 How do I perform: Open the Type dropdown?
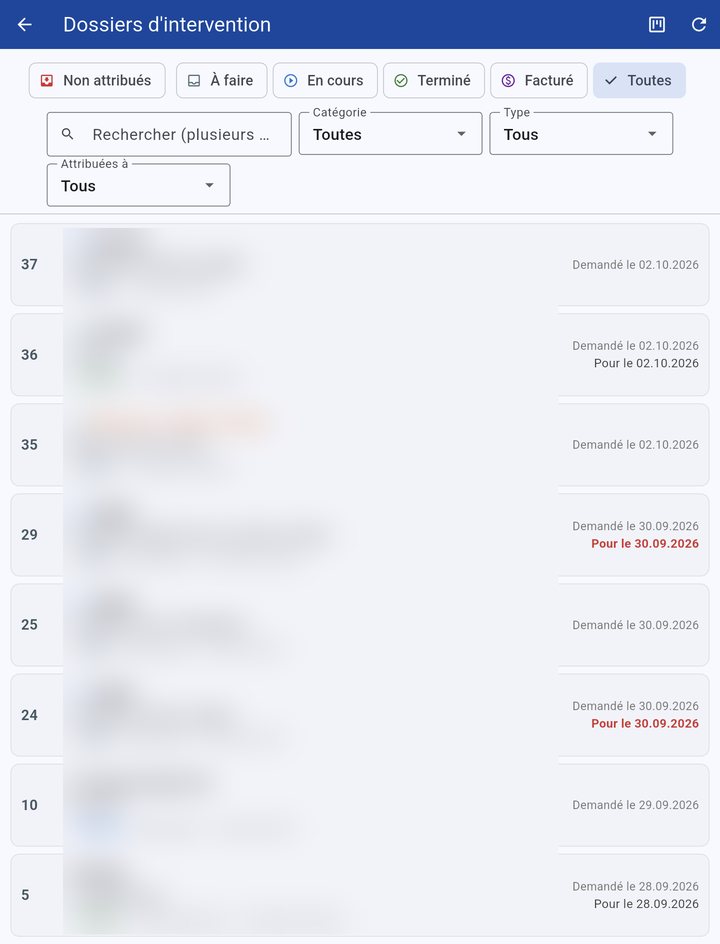coord(581,134)
